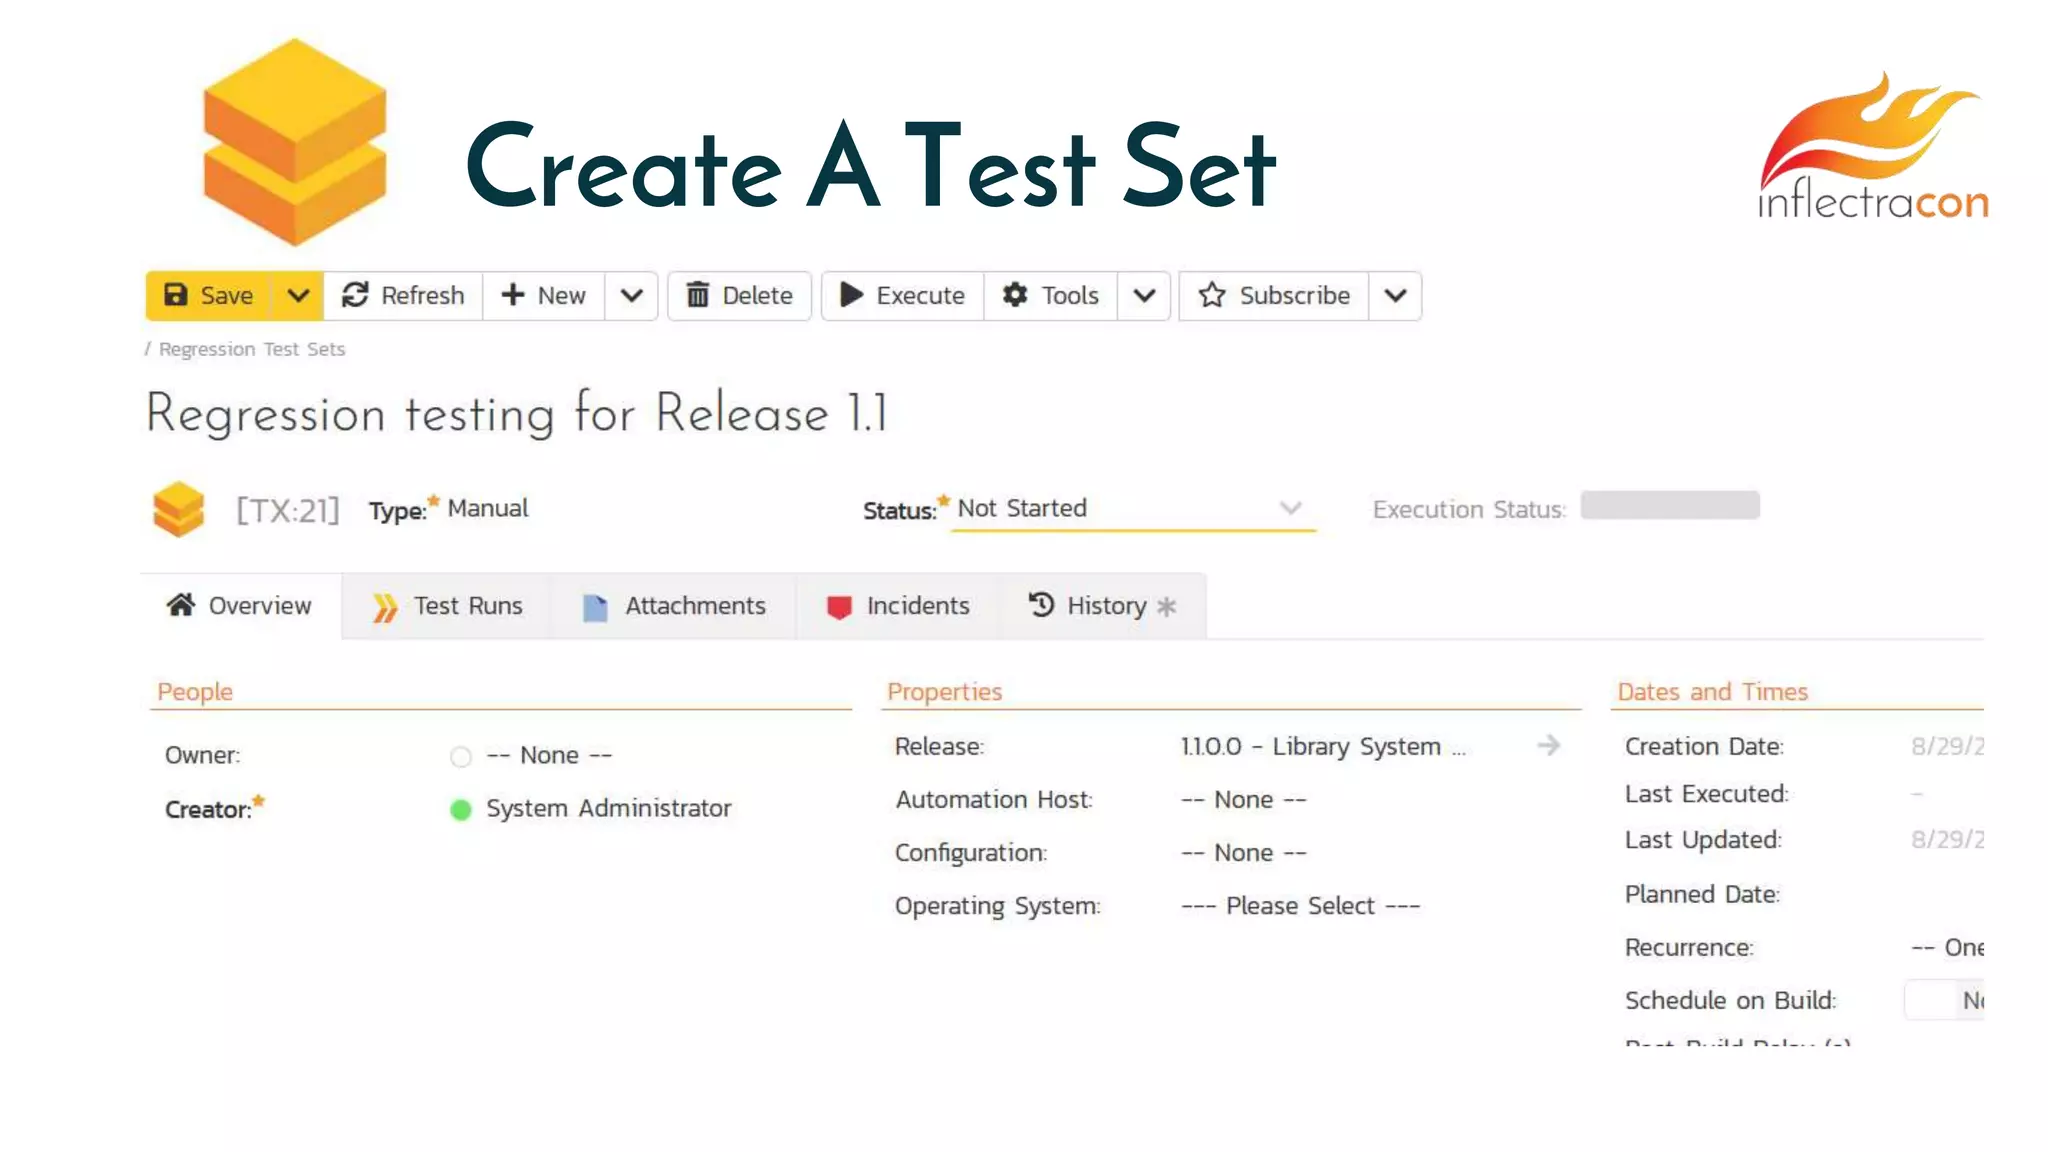Click the plus icon on New
2048x1152 pixels.
[512, 295]
